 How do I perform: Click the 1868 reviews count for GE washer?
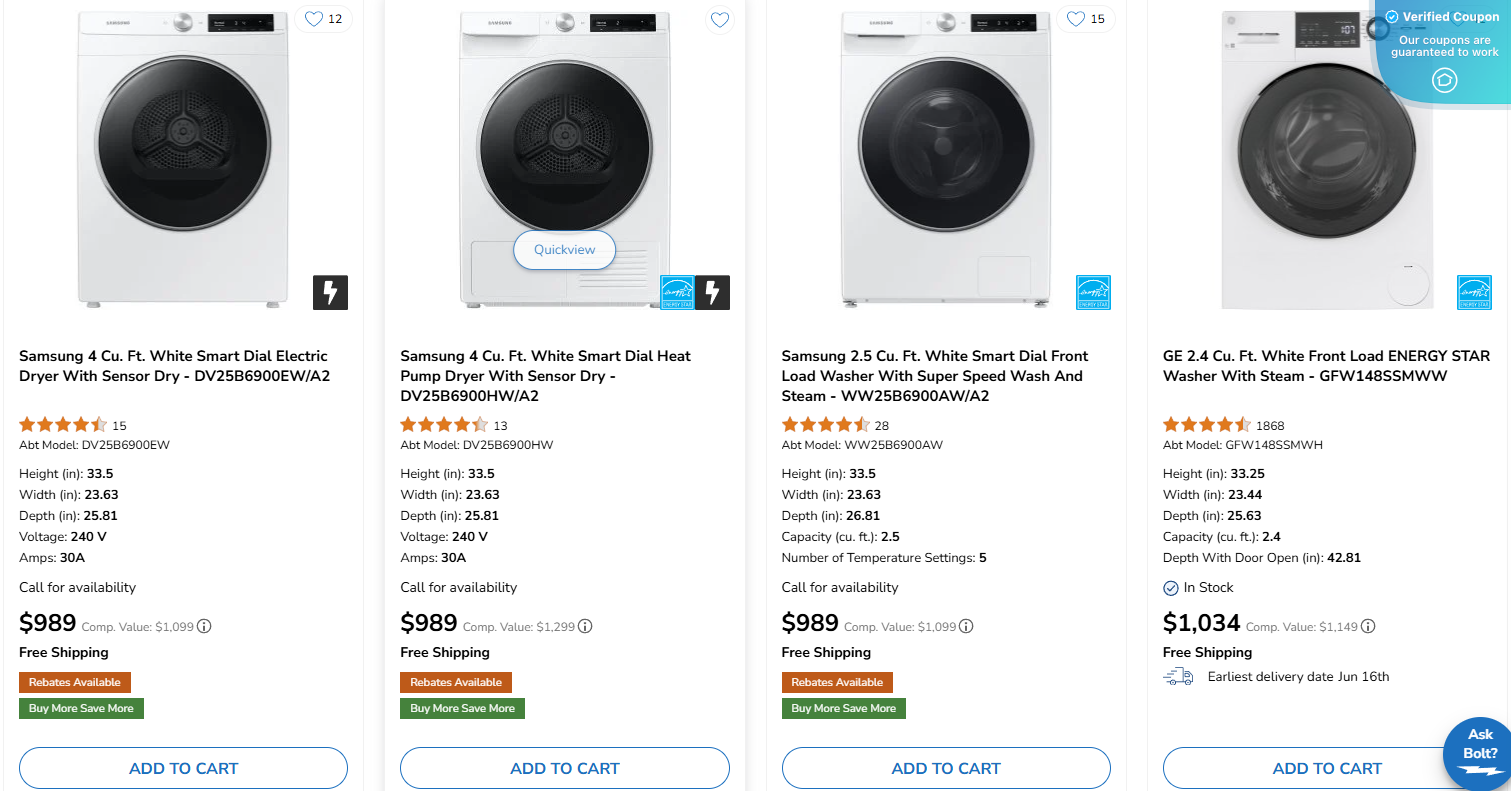pos(1270,425)
